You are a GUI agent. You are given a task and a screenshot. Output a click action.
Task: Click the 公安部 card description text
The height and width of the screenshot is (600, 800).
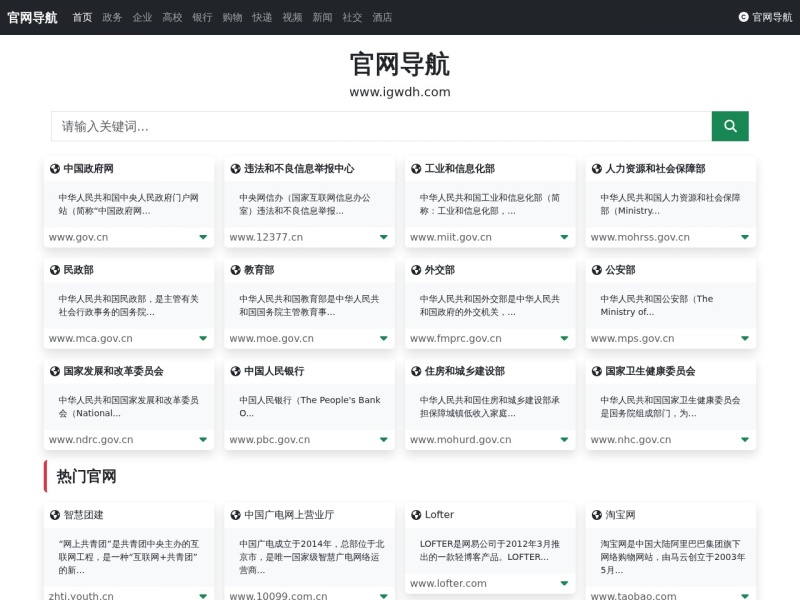pos(657,305)
